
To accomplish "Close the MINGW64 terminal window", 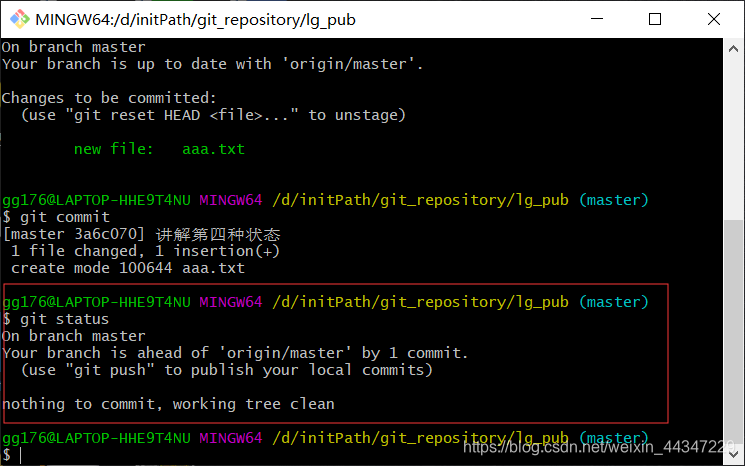I will coord(714,19).
